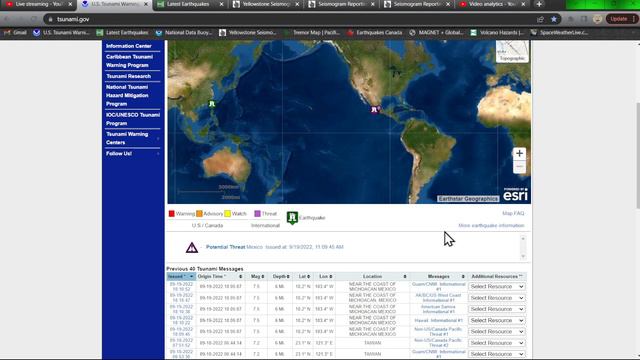Image resolution: width=640 pixels, height=360 pixels.
Task: Open U.S. Tsunami Warning bookmark
Action: coord(61,33)
